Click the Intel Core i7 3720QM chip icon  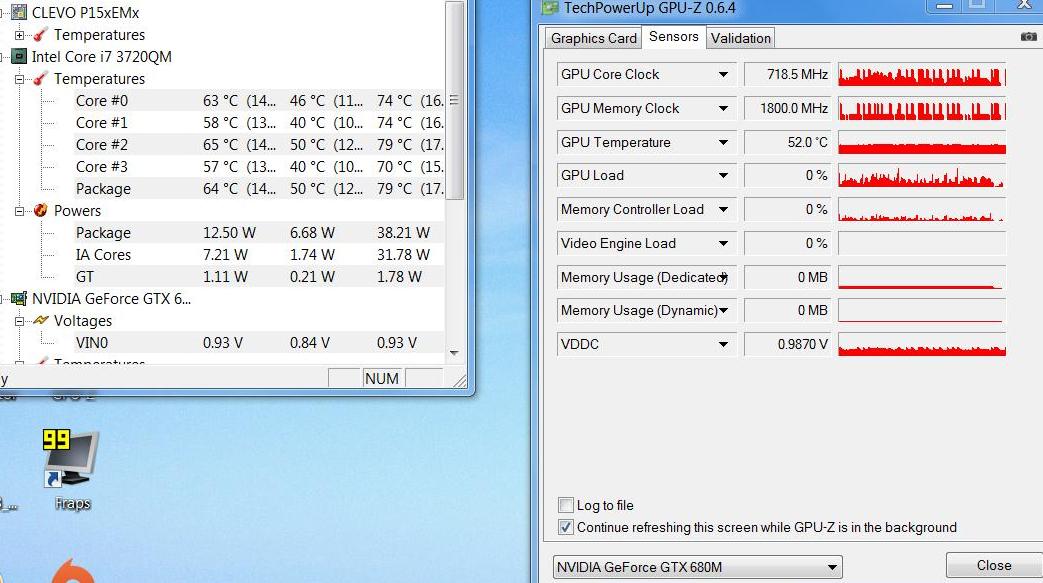[x=19, y=57]
